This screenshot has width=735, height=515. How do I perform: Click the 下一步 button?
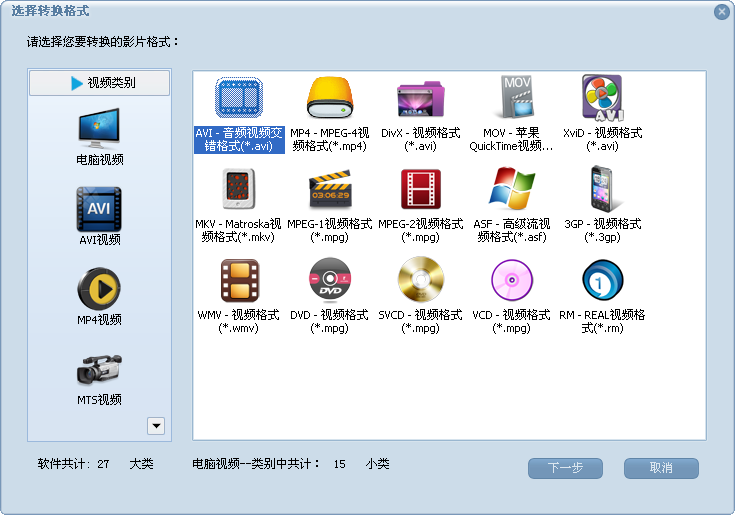point(565,468)
